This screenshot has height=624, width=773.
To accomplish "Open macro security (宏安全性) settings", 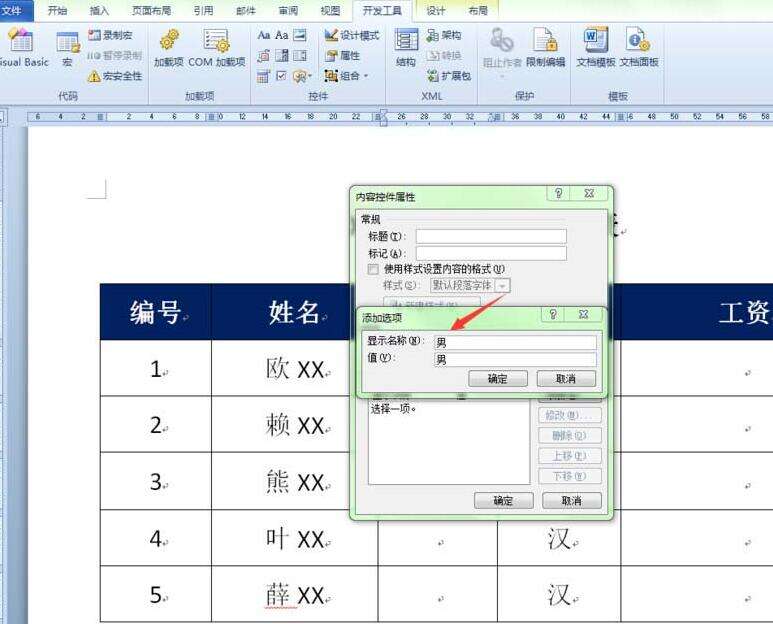I will [115, 76].
